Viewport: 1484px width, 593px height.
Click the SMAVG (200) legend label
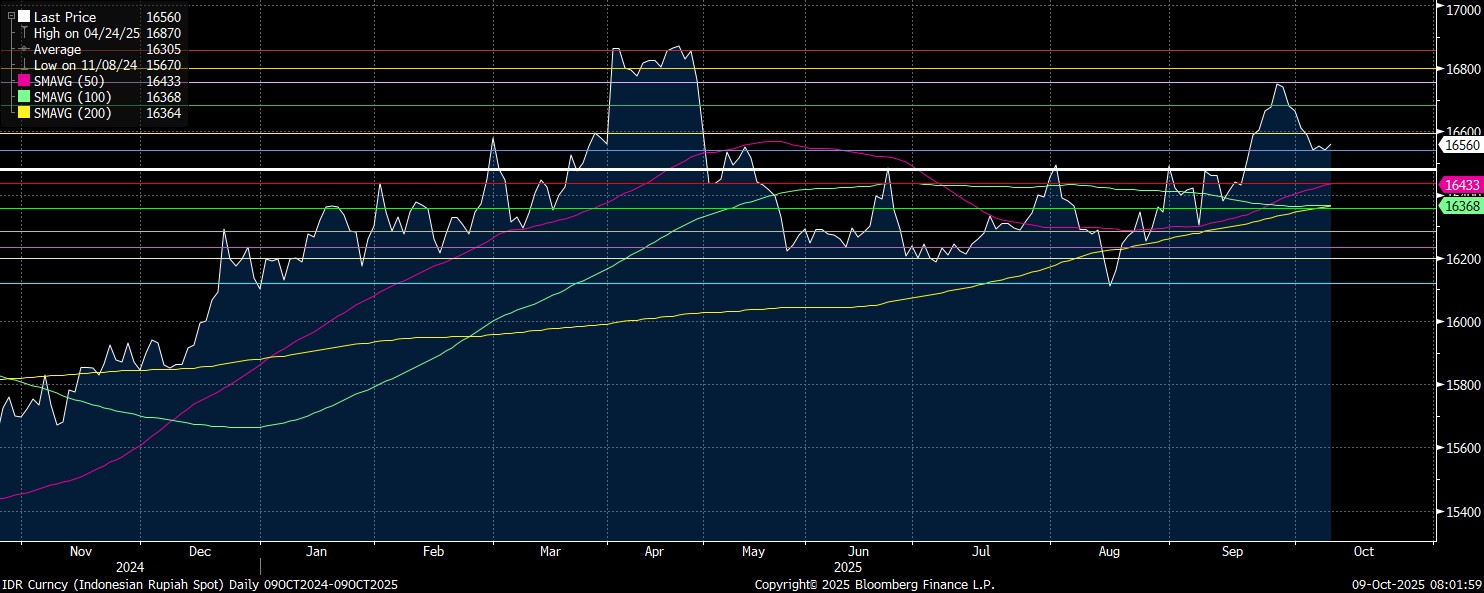coord(72,113)
